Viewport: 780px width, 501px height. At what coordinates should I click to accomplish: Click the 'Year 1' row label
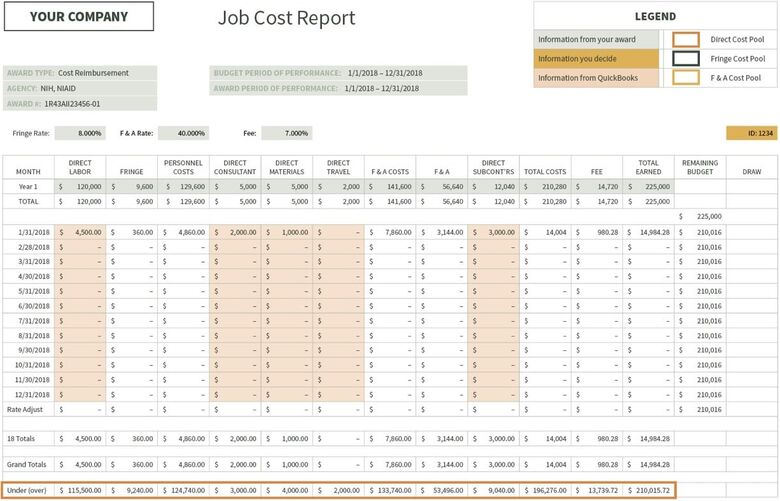pyautogui.click(x=28, y=187)
